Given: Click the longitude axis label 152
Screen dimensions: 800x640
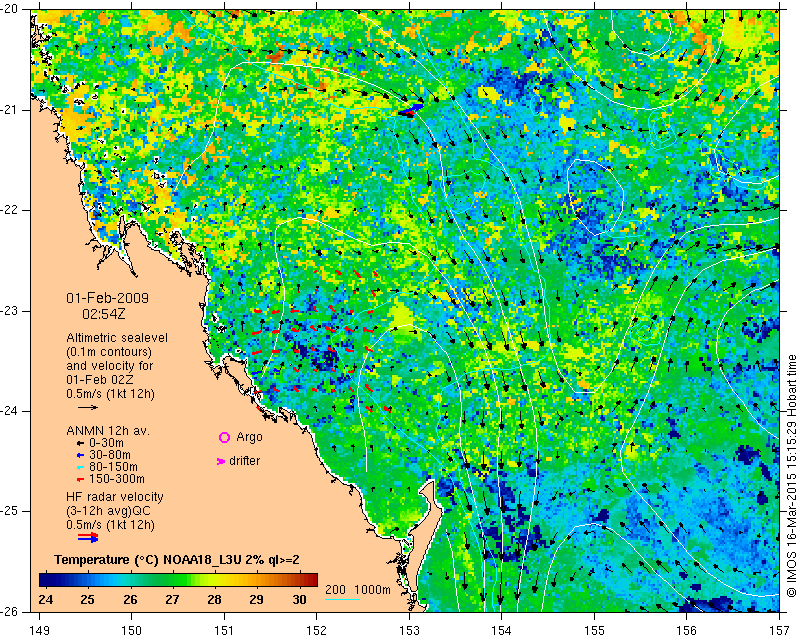Looking at the screenshot, I should coord(316,631).
